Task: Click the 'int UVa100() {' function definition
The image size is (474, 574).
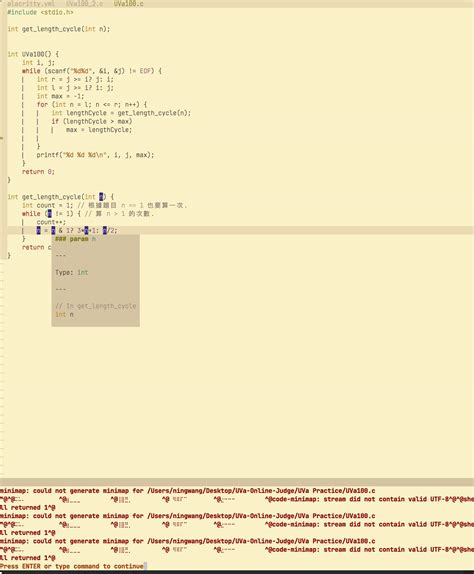Action: (33, 54)
